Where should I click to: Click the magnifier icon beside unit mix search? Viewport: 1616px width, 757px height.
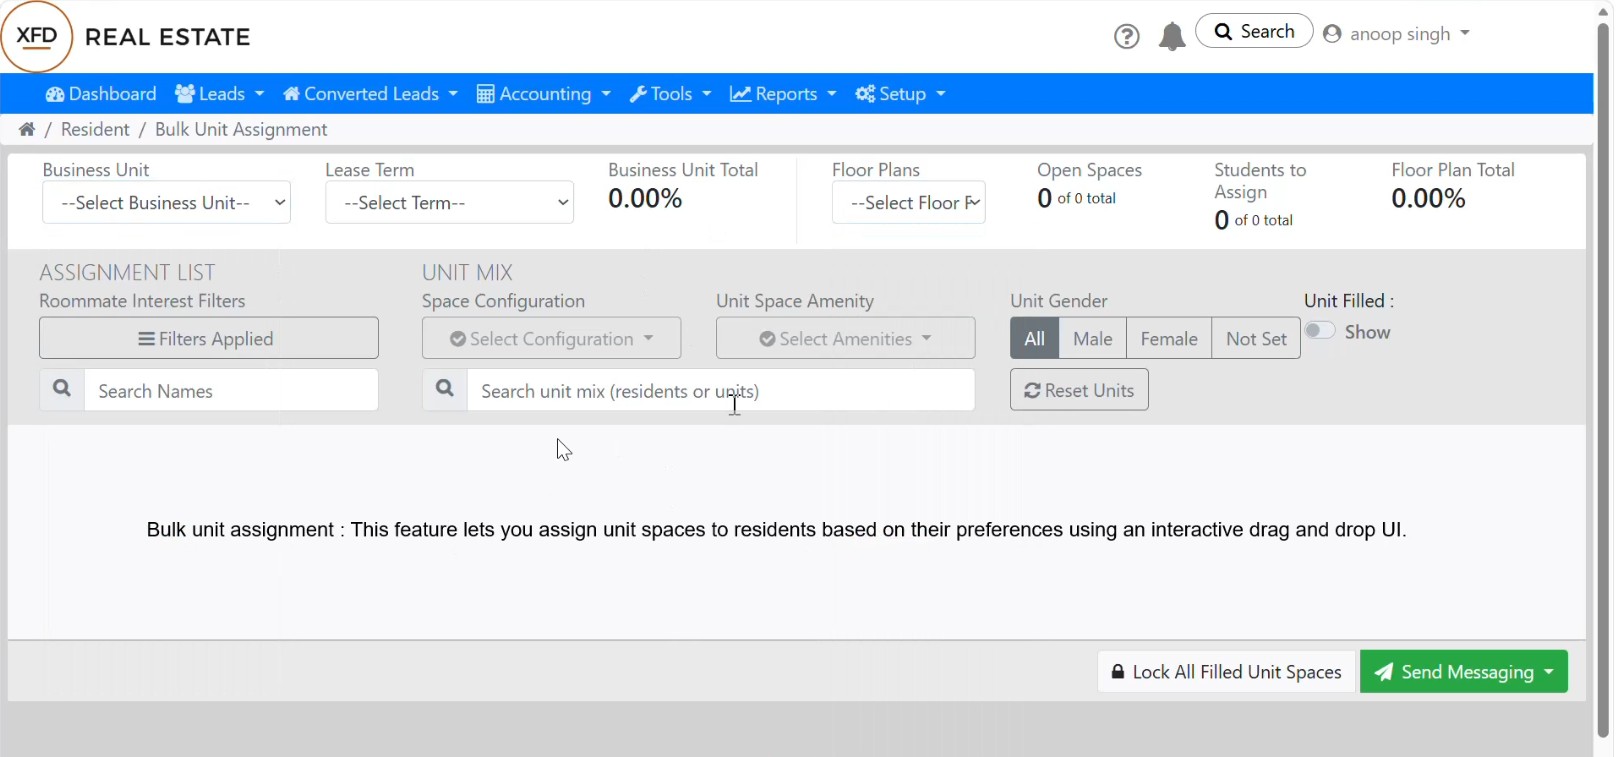point(445,390)
